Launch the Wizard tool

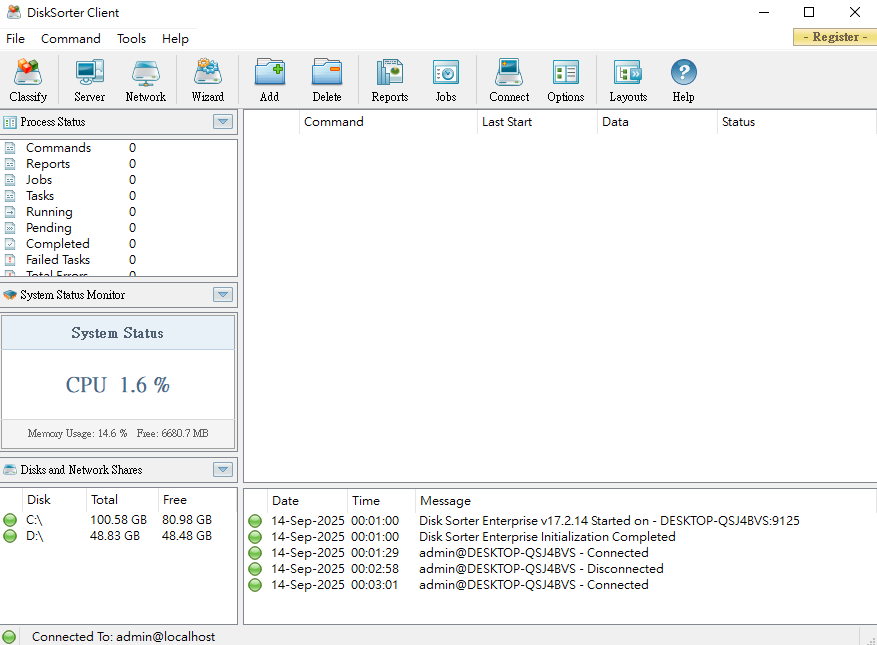point(208,81)
